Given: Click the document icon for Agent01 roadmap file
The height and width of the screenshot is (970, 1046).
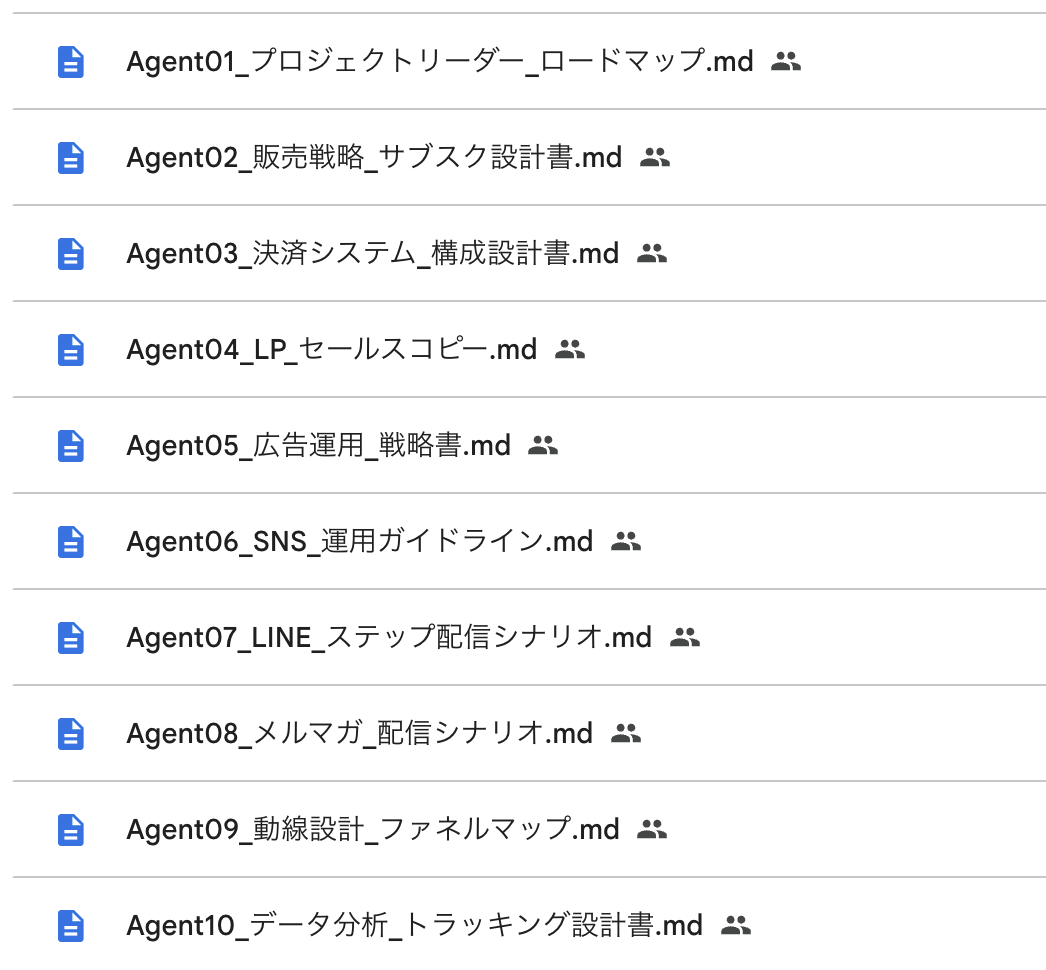Looking at the screenshot, I should coord(71,62).
